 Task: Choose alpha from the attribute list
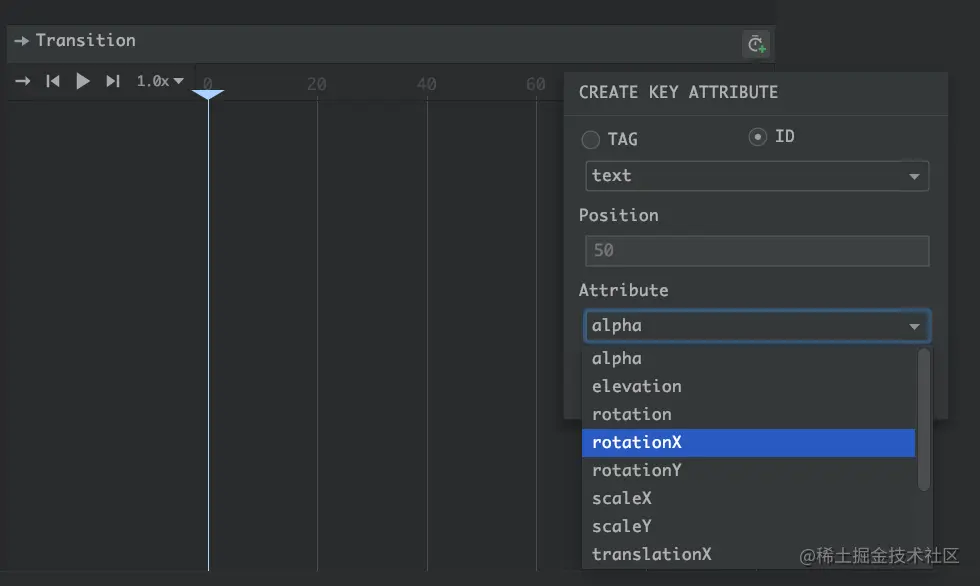pyautogui.click(x=748, y=359)
